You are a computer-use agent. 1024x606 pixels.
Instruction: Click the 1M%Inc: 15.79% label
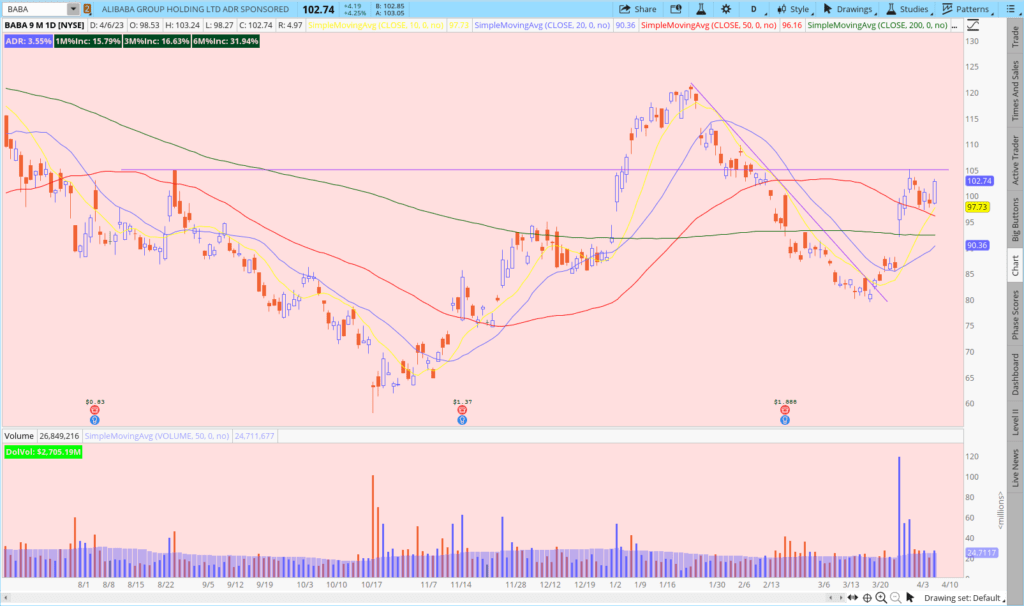[x=88, y=41]
